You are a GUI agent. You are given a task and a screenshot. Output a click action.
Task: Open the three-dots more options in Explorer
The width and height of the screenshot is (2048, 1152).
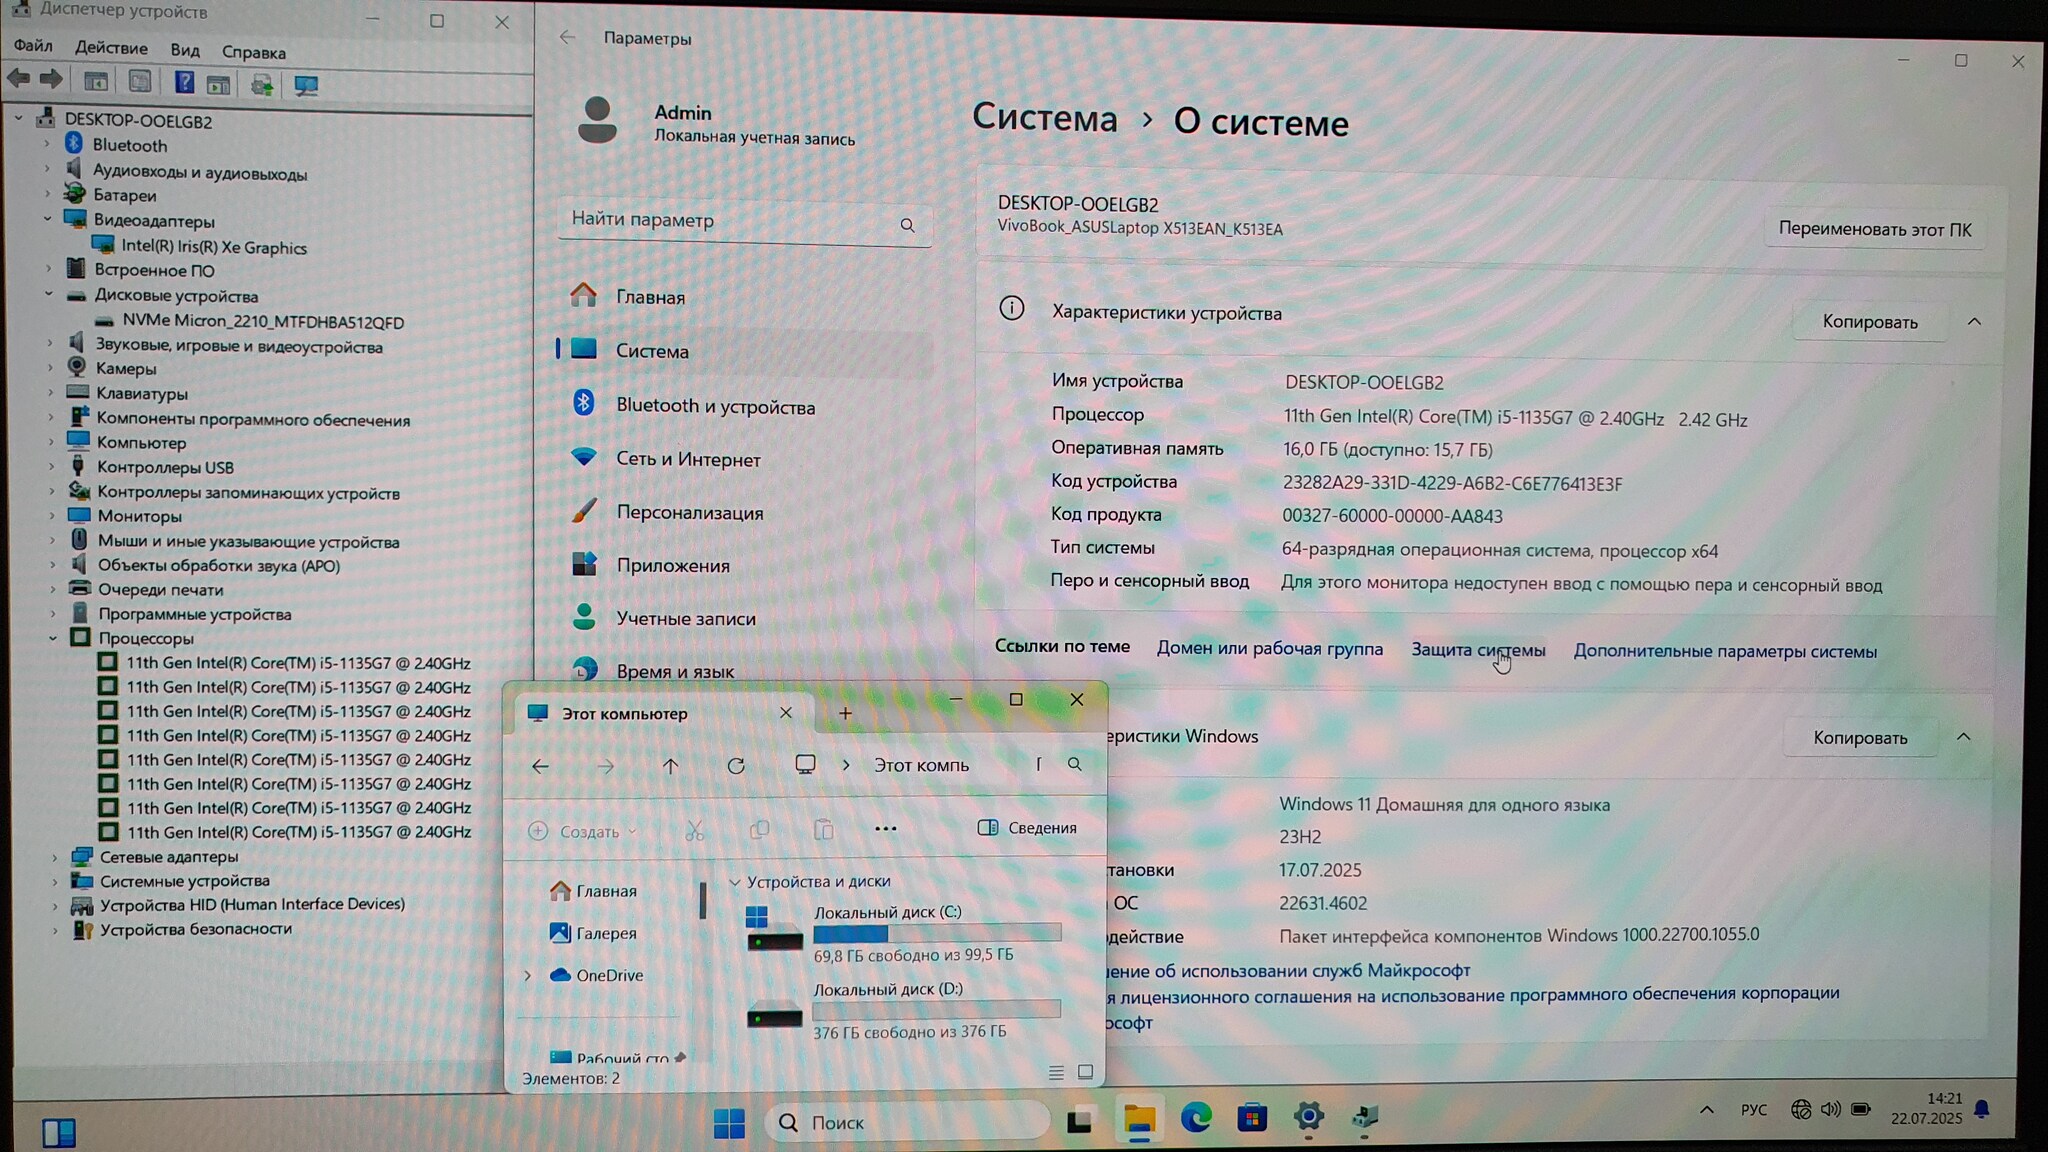pos(885,829)
